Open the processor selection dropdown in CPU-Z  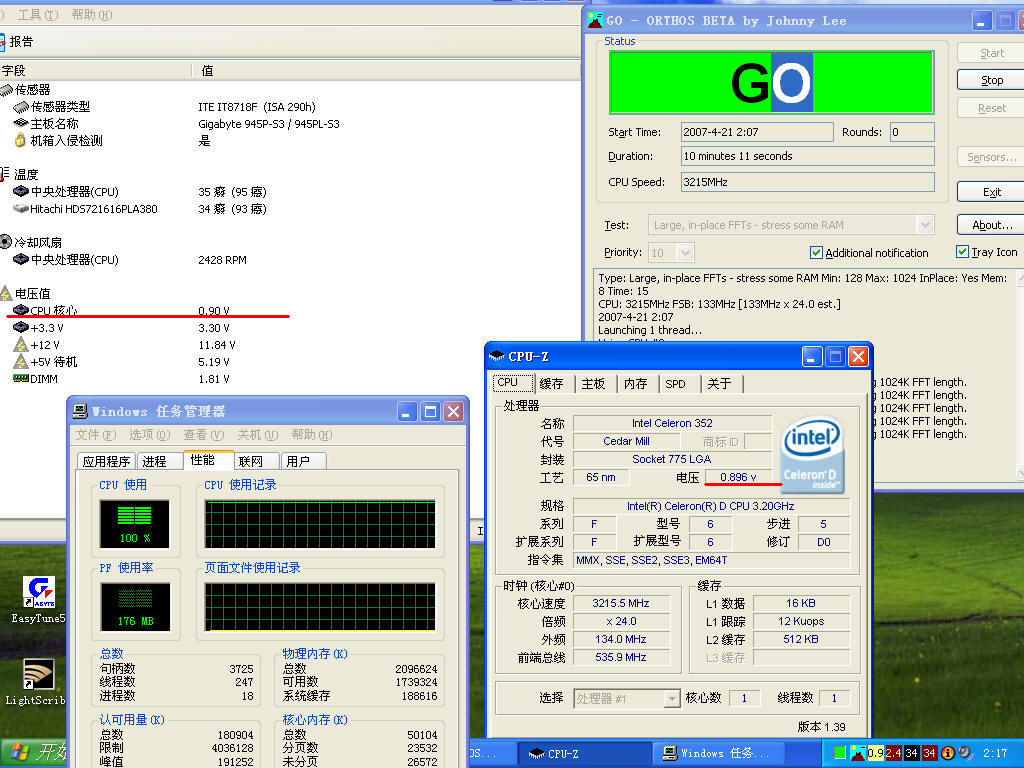pyautogui.click(x=670, y=698)
